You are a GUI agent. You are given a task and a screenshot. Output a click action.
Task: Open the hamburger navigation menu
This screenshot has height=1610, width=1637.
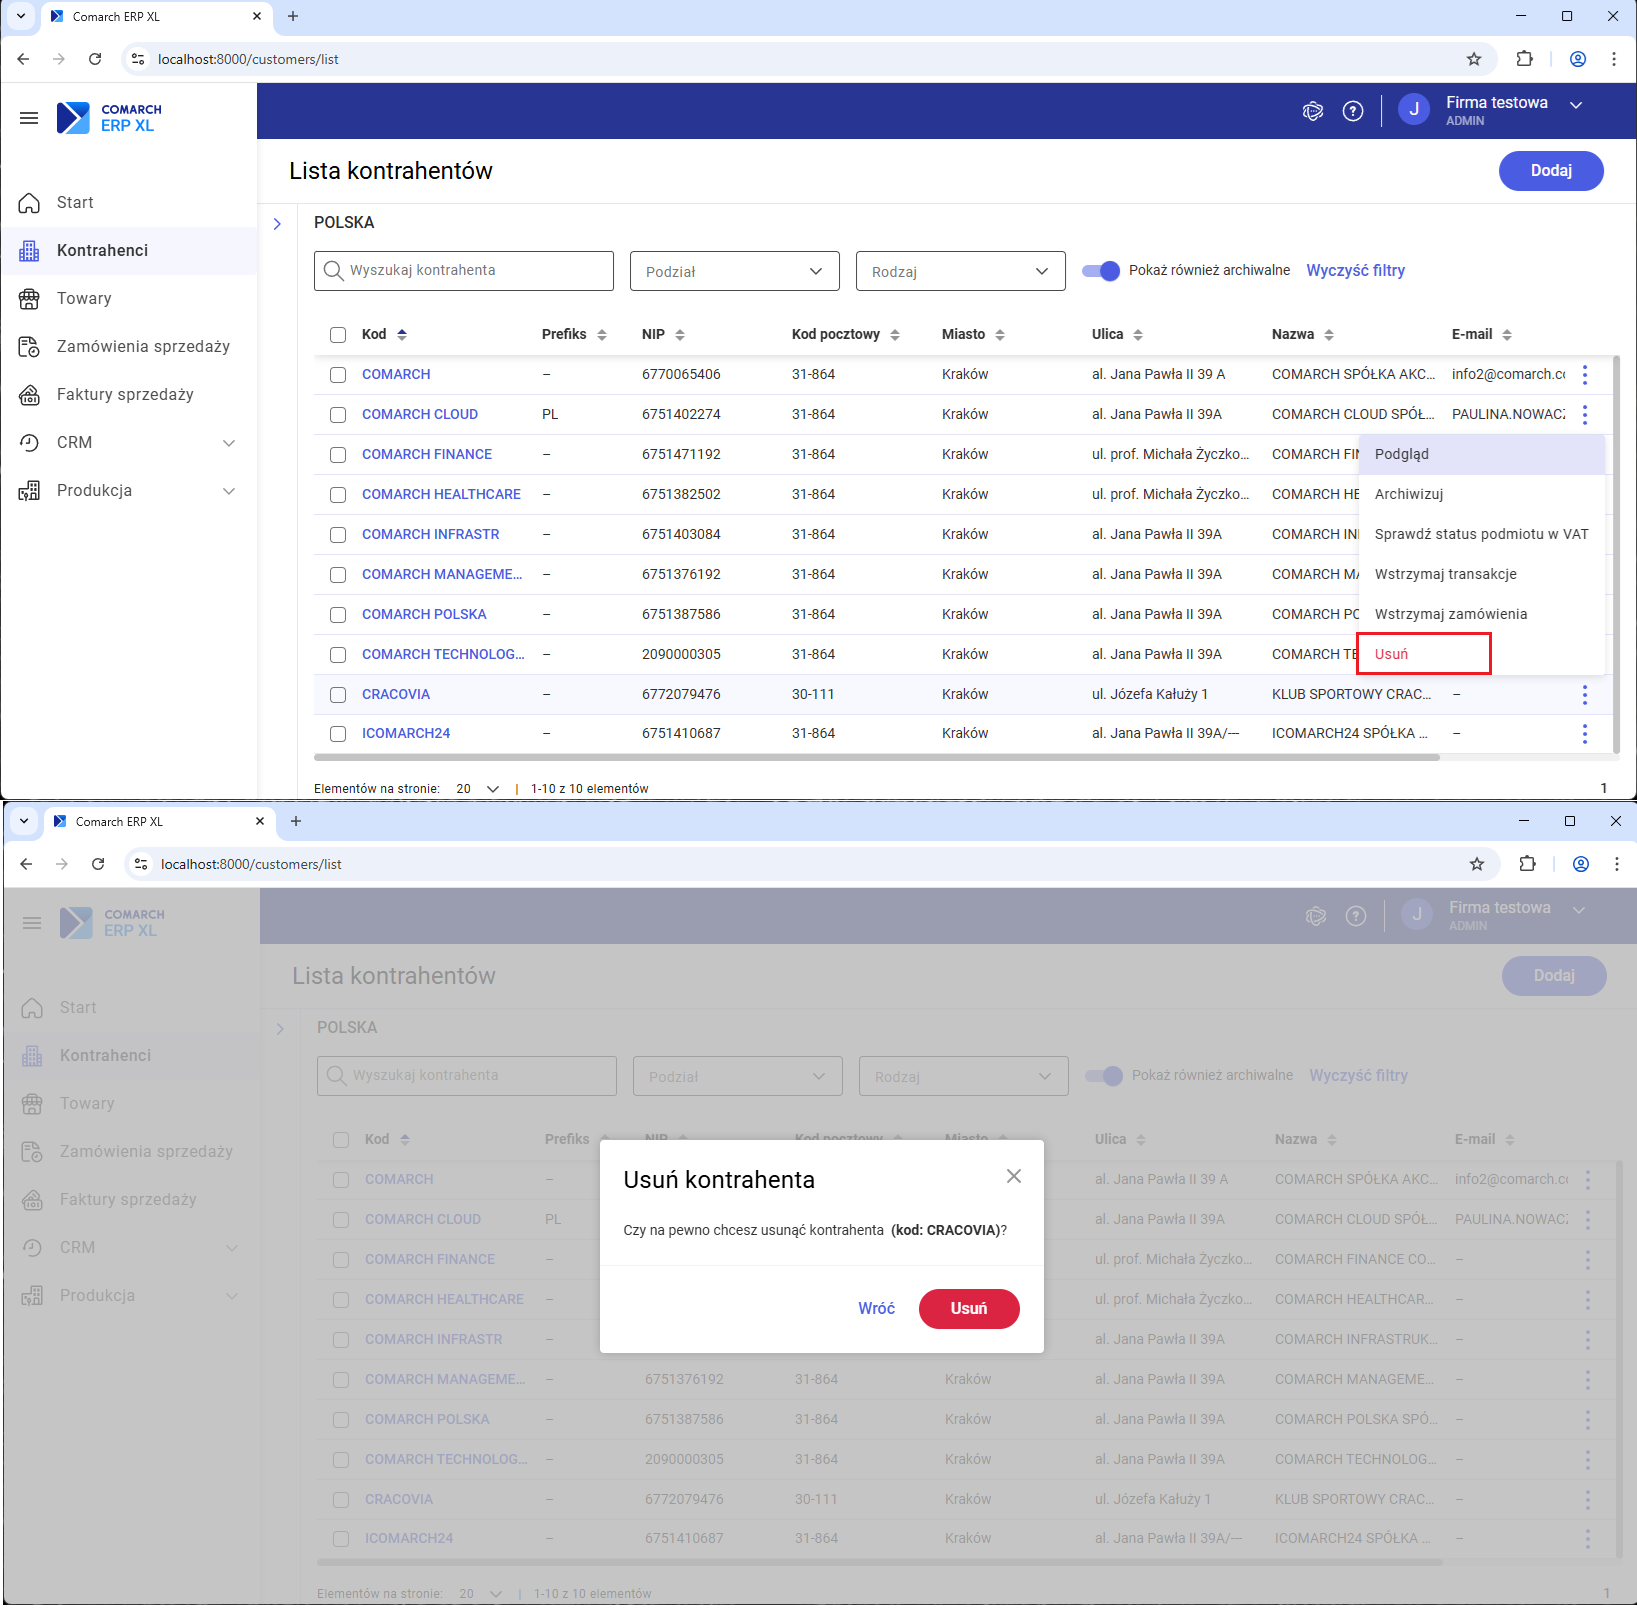[x=29, y=118]
